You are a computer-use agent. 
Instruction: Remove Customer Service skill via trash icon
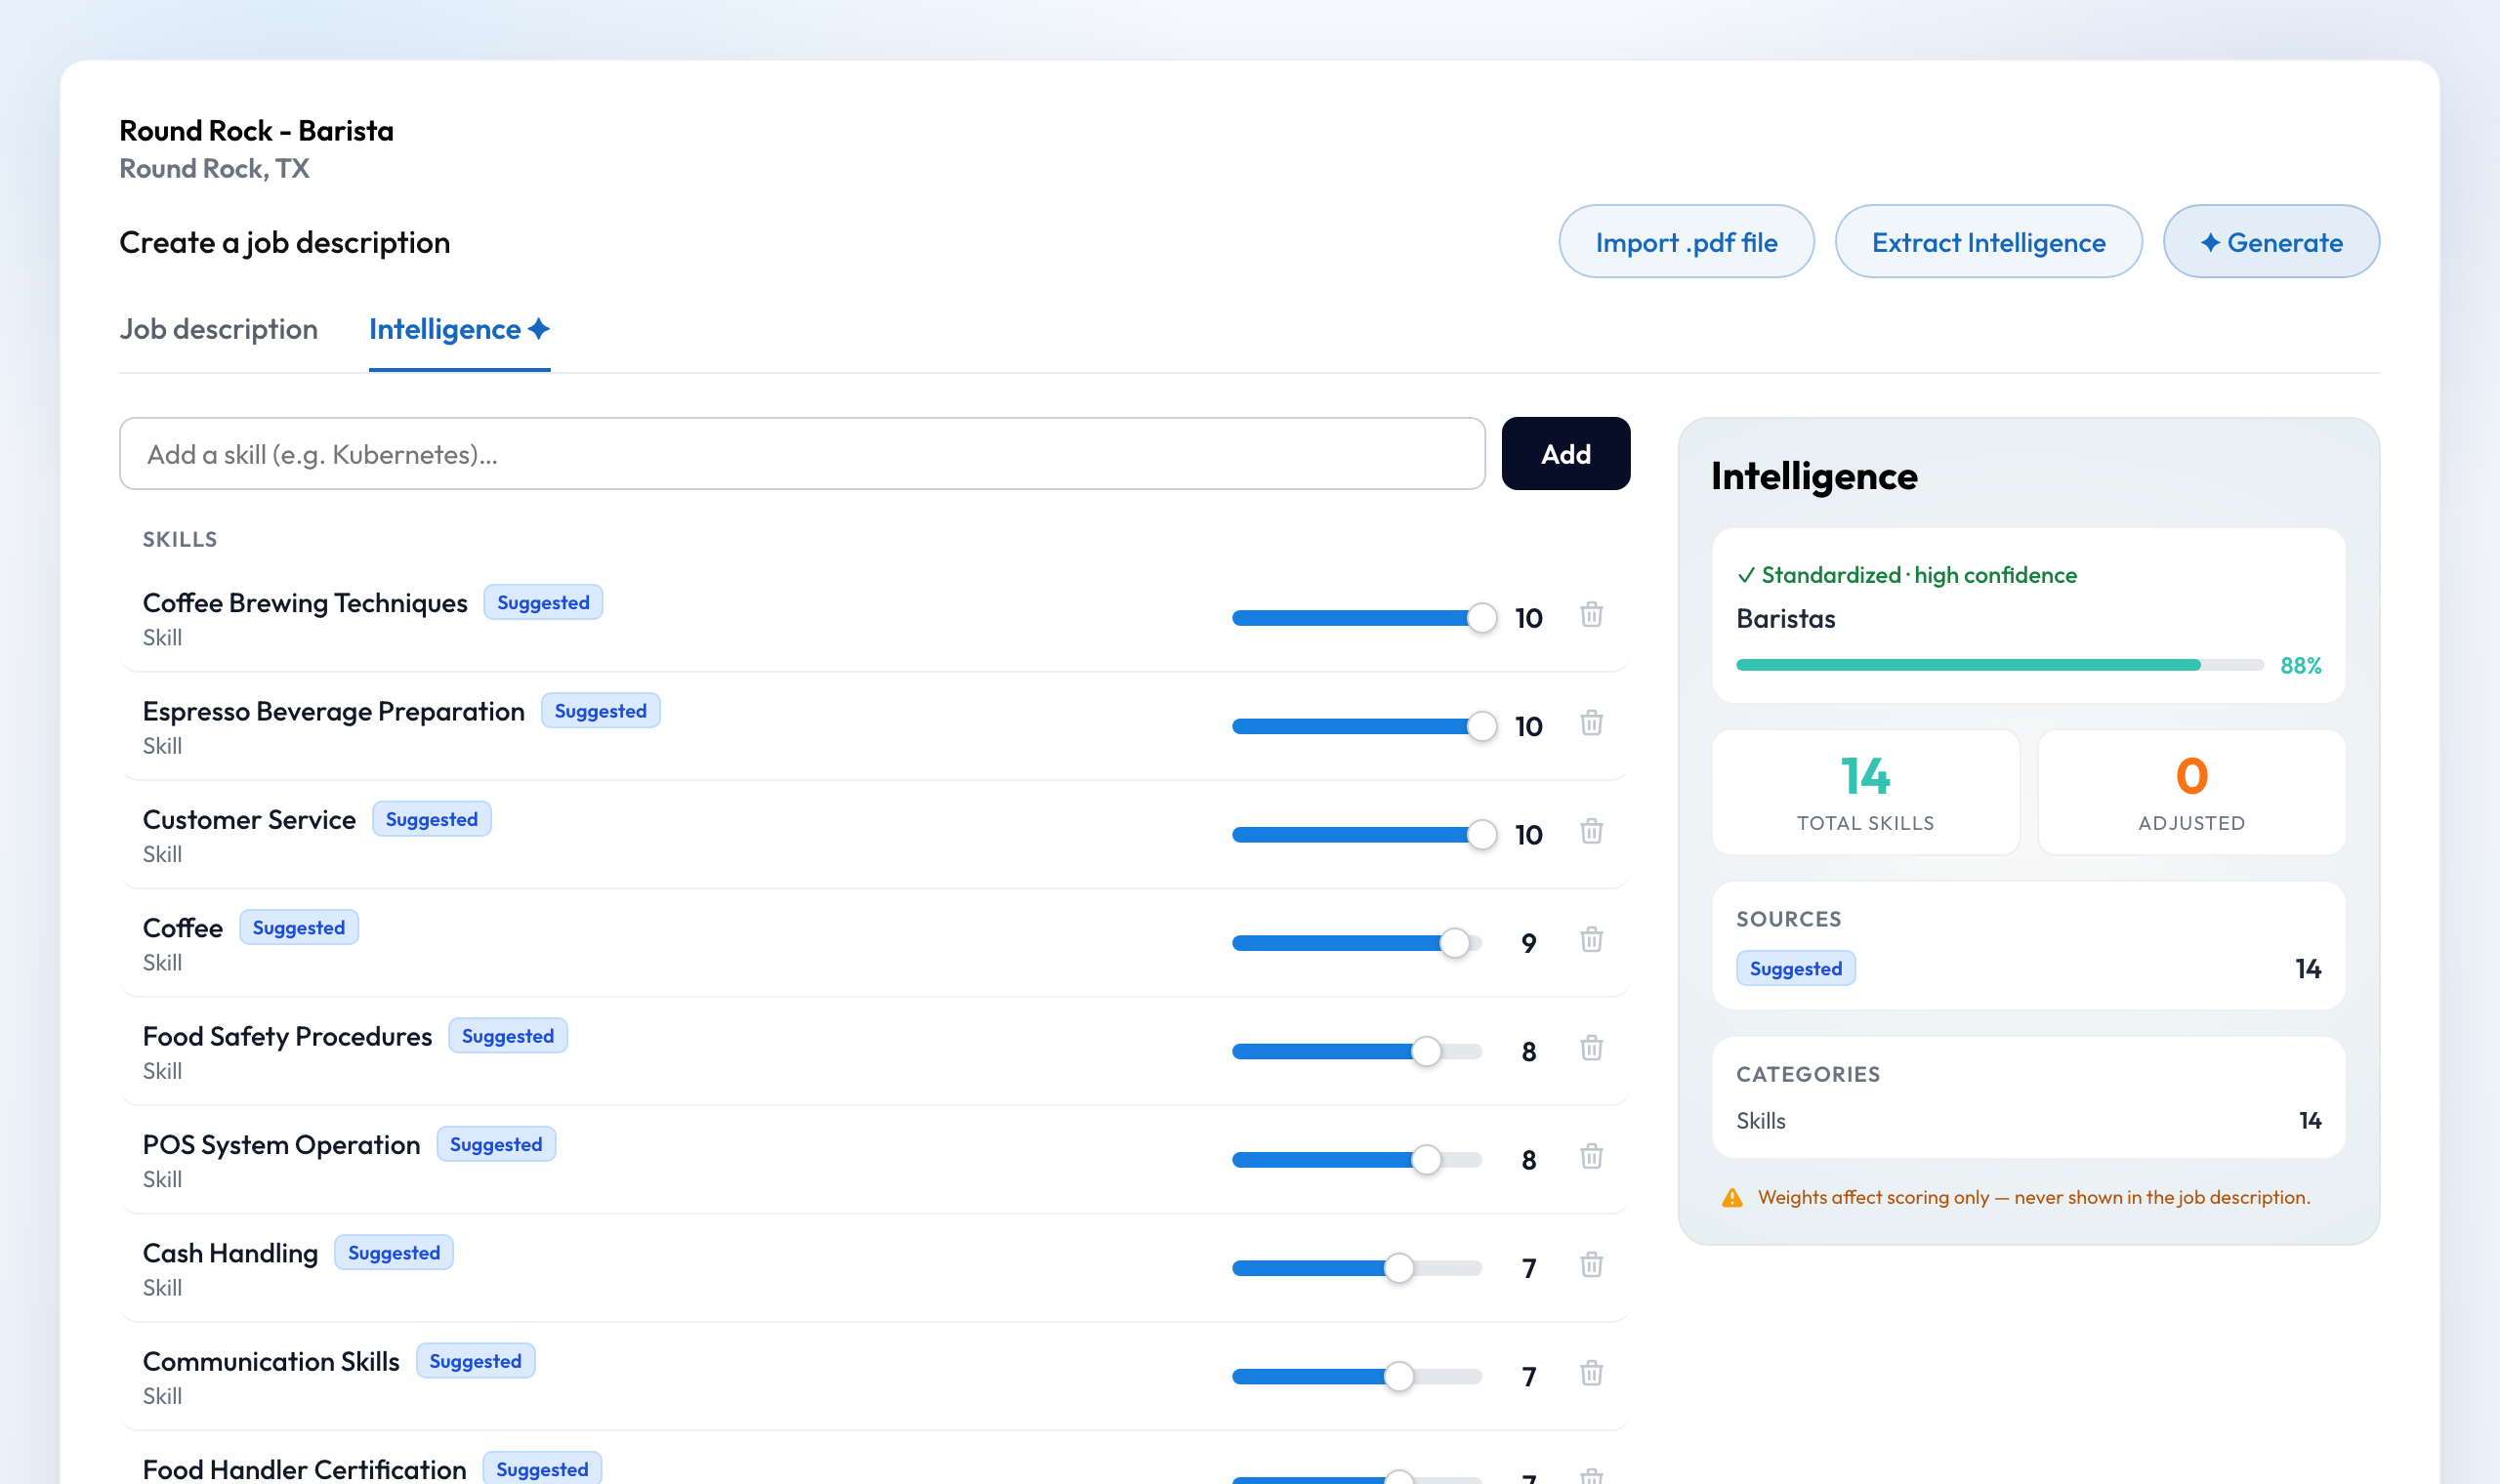pyautogui.click(x=1591, y=831)
